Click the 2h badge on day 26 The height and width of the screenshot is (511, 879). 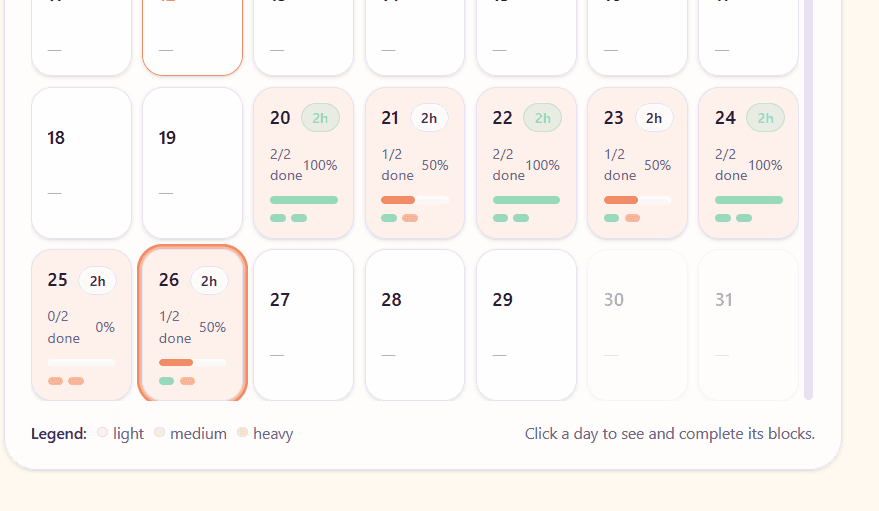point(209,281)
